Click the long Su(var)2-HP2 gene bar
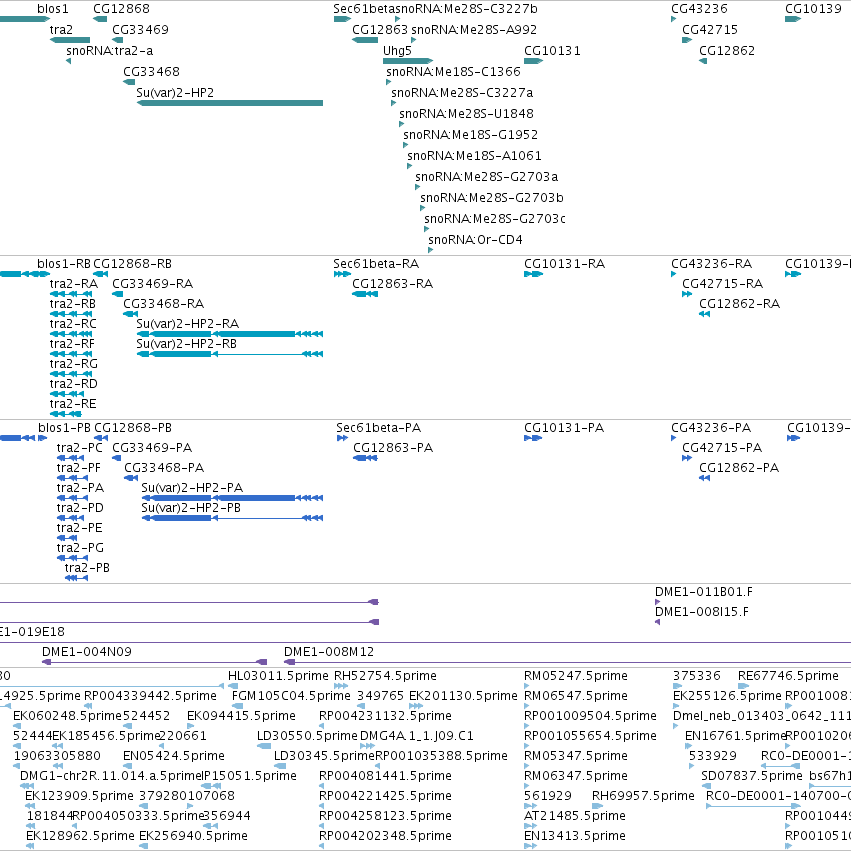The width and height of the screenshot is (851, 851). click(230, 103)
